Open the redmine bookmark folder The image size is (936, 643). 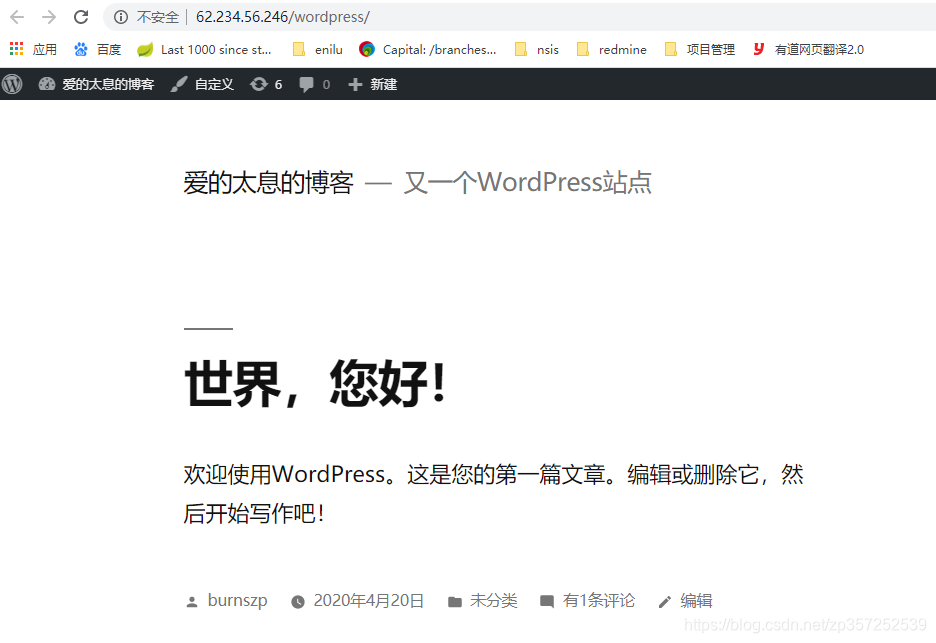click(612, 50)
